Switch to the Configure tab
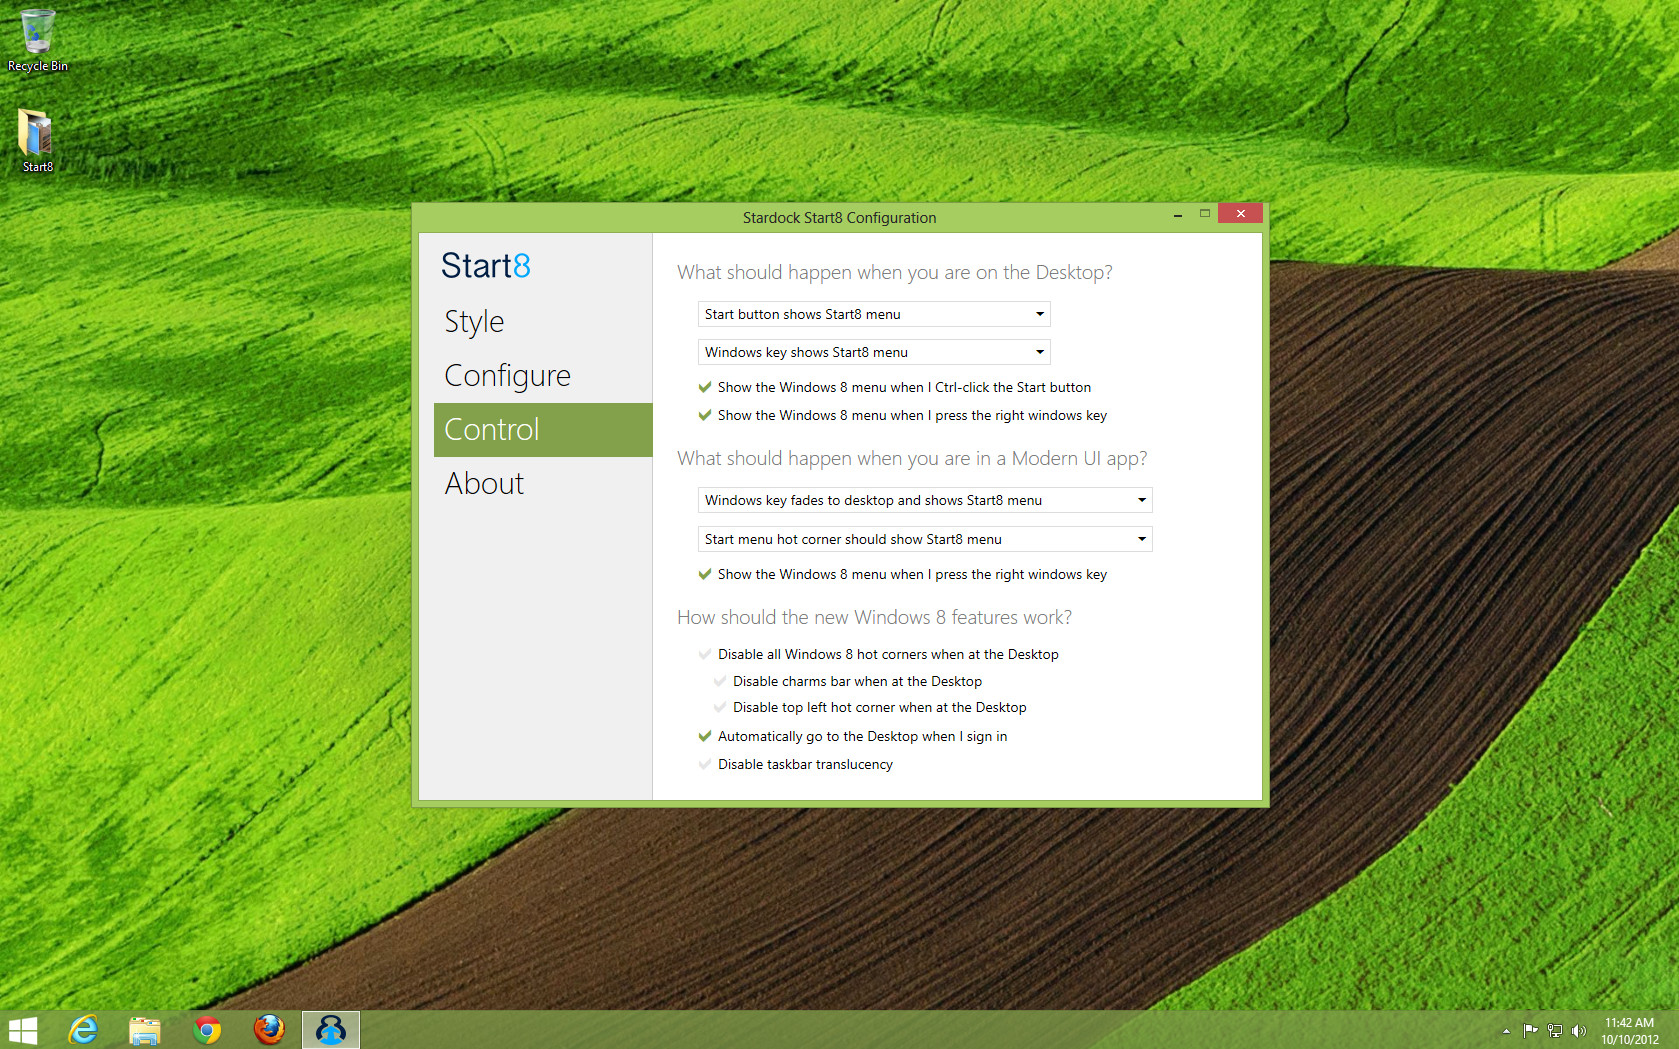The image size is (1679, 1049). pyautogui.click(x=543, y=376)
